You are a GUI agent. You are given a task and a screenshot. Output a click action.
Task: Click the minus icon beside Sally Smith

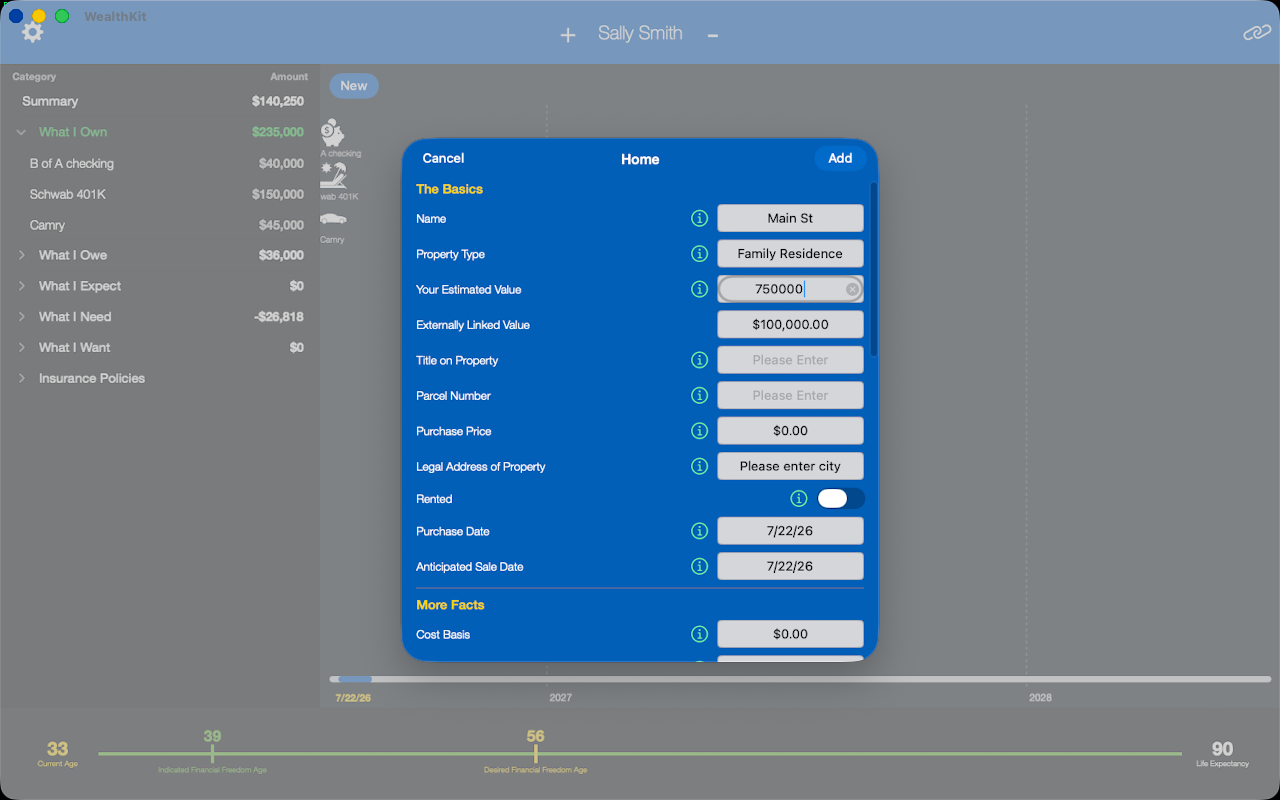click(x=713, y=35)
